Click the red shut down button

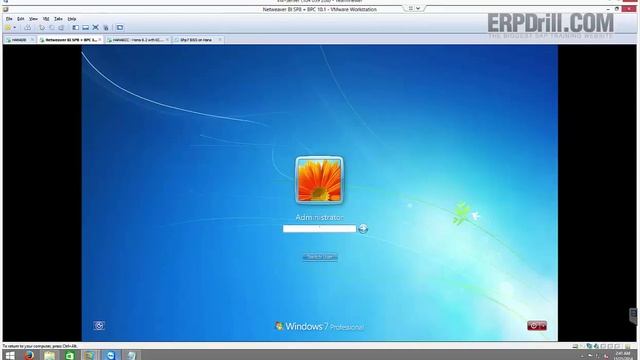[533, 326]
